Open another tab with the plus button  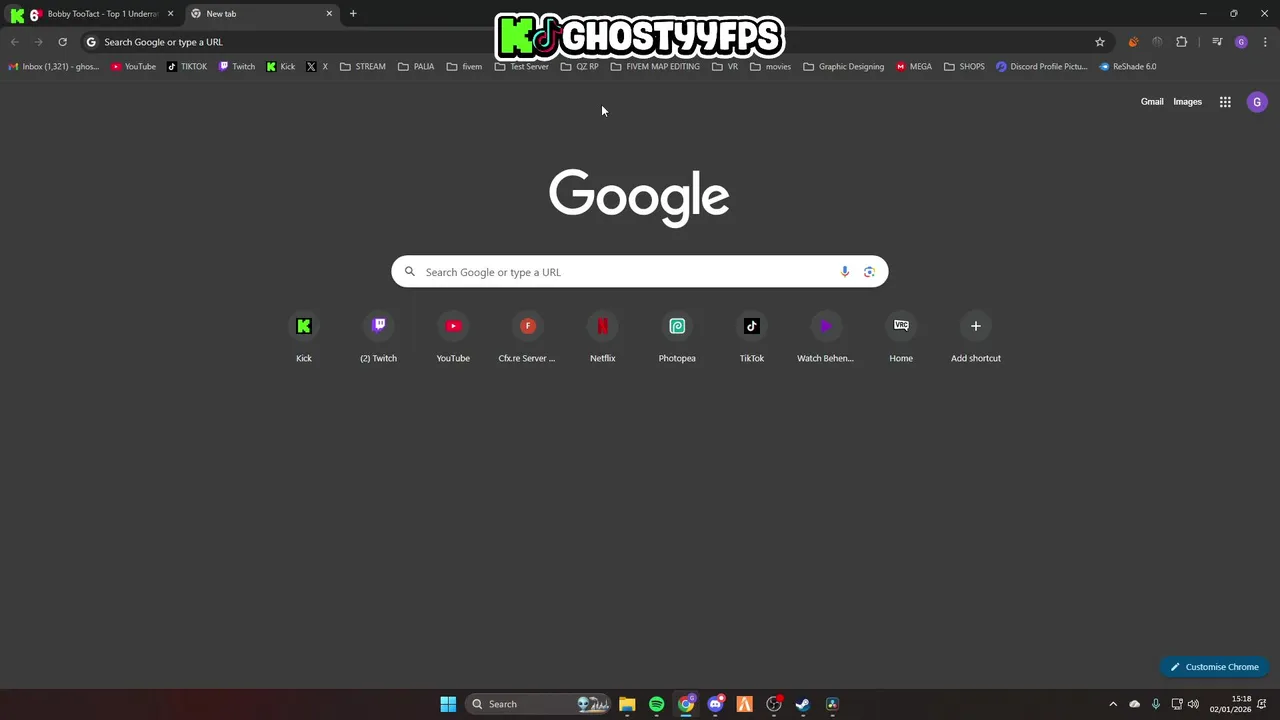353,14
